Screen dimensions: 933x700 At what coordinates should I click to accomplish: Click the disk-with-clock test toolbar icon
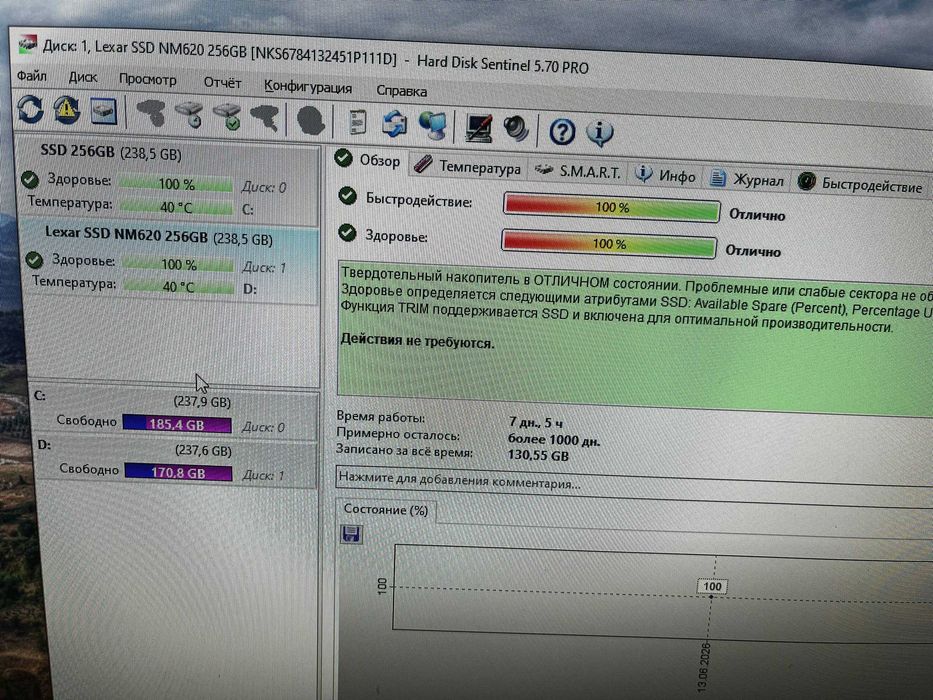pyautogui.click(x=190, y=114)
